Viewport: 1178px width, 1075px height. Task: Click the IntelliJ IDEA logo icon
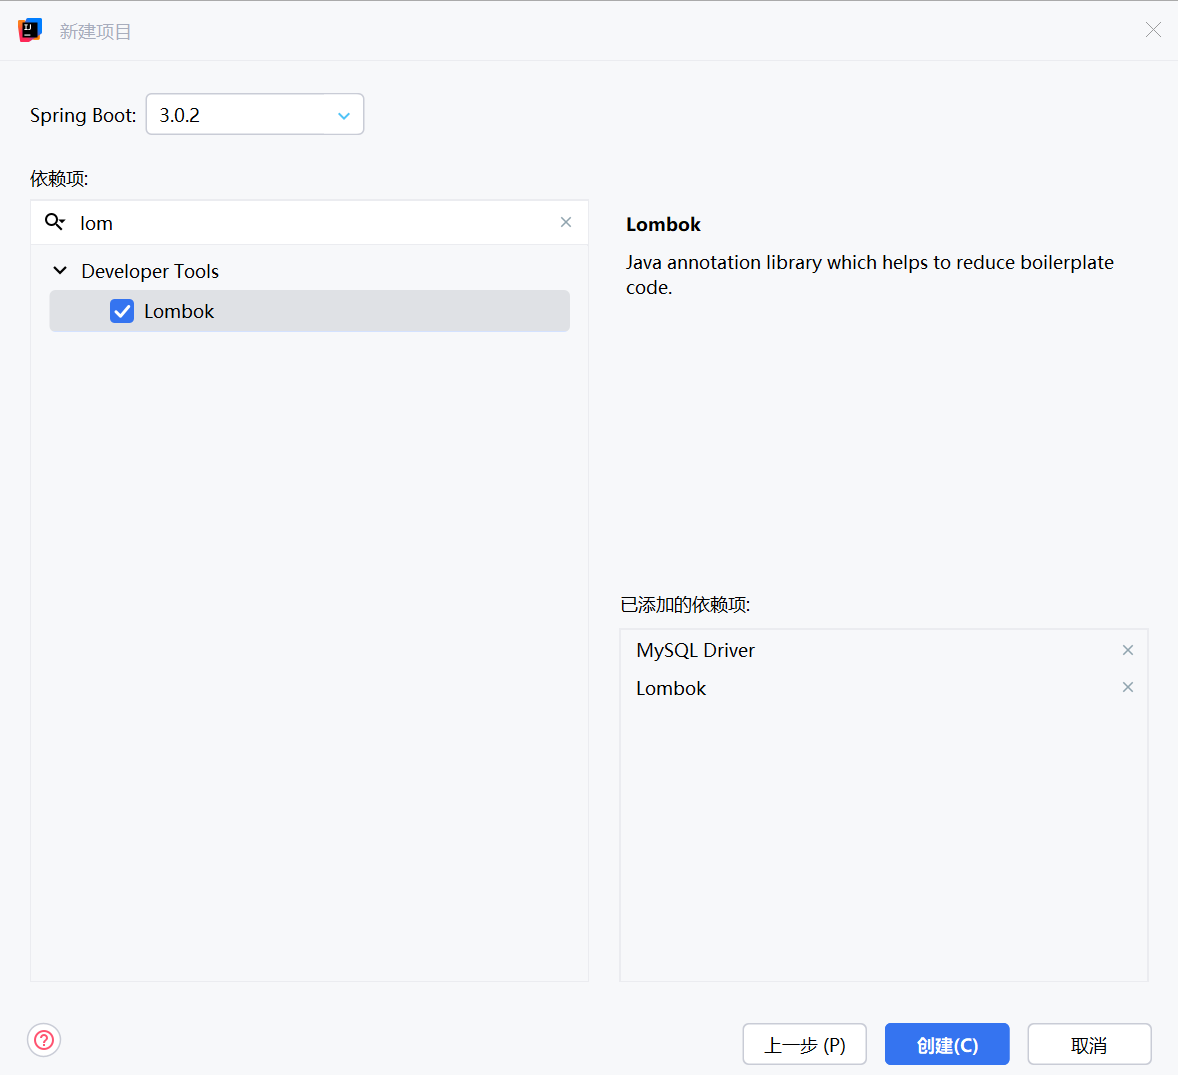click(30, 30)
